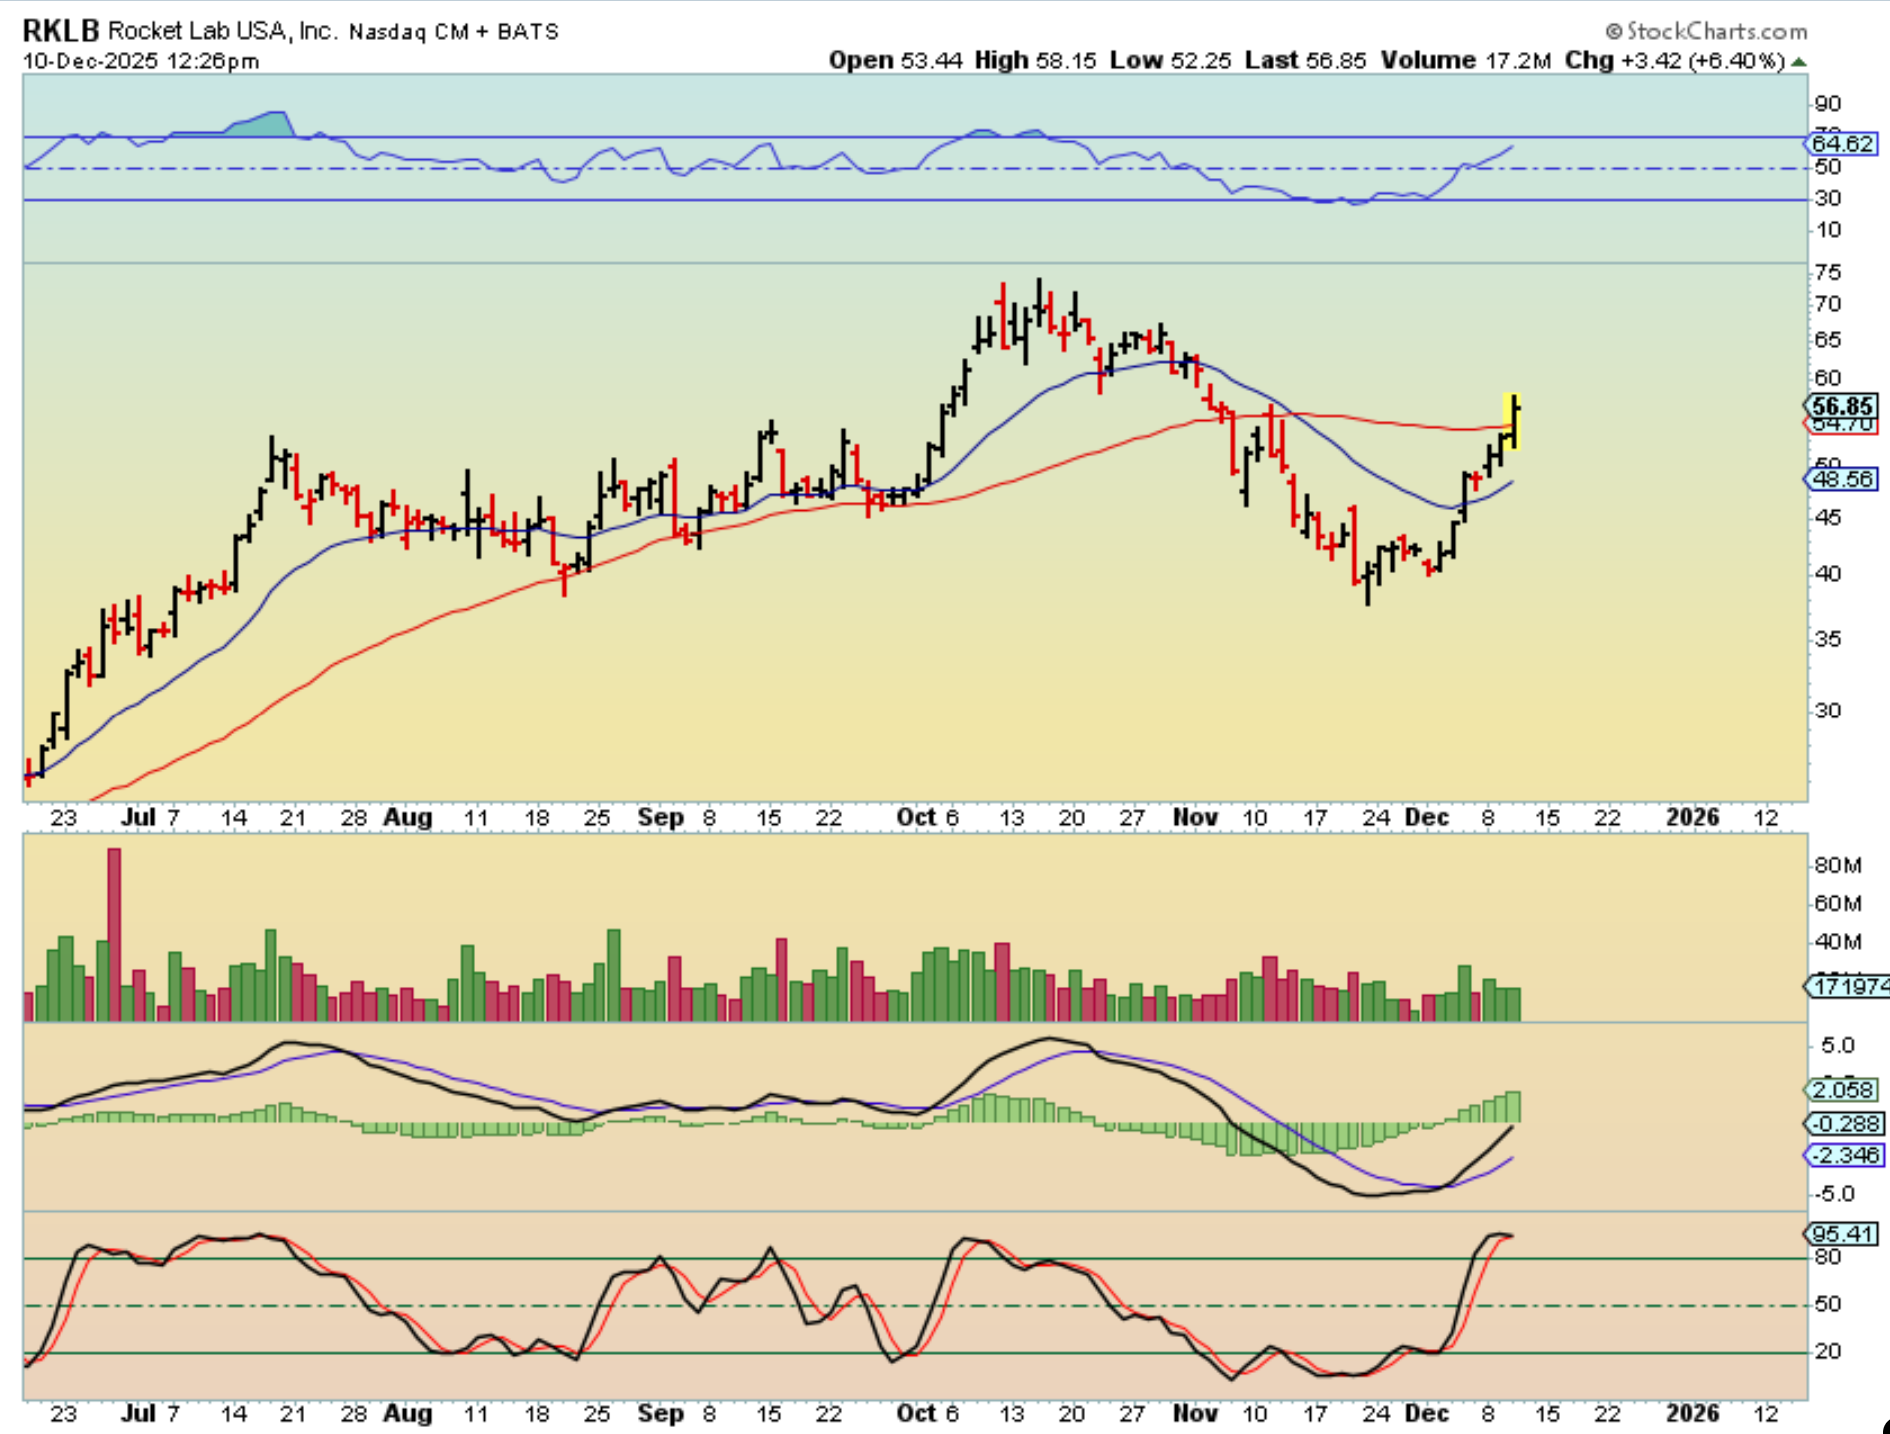Click the RSI value tag 64.62
Viewport: 1890px width, 1434px height.
coord(1841,143)
